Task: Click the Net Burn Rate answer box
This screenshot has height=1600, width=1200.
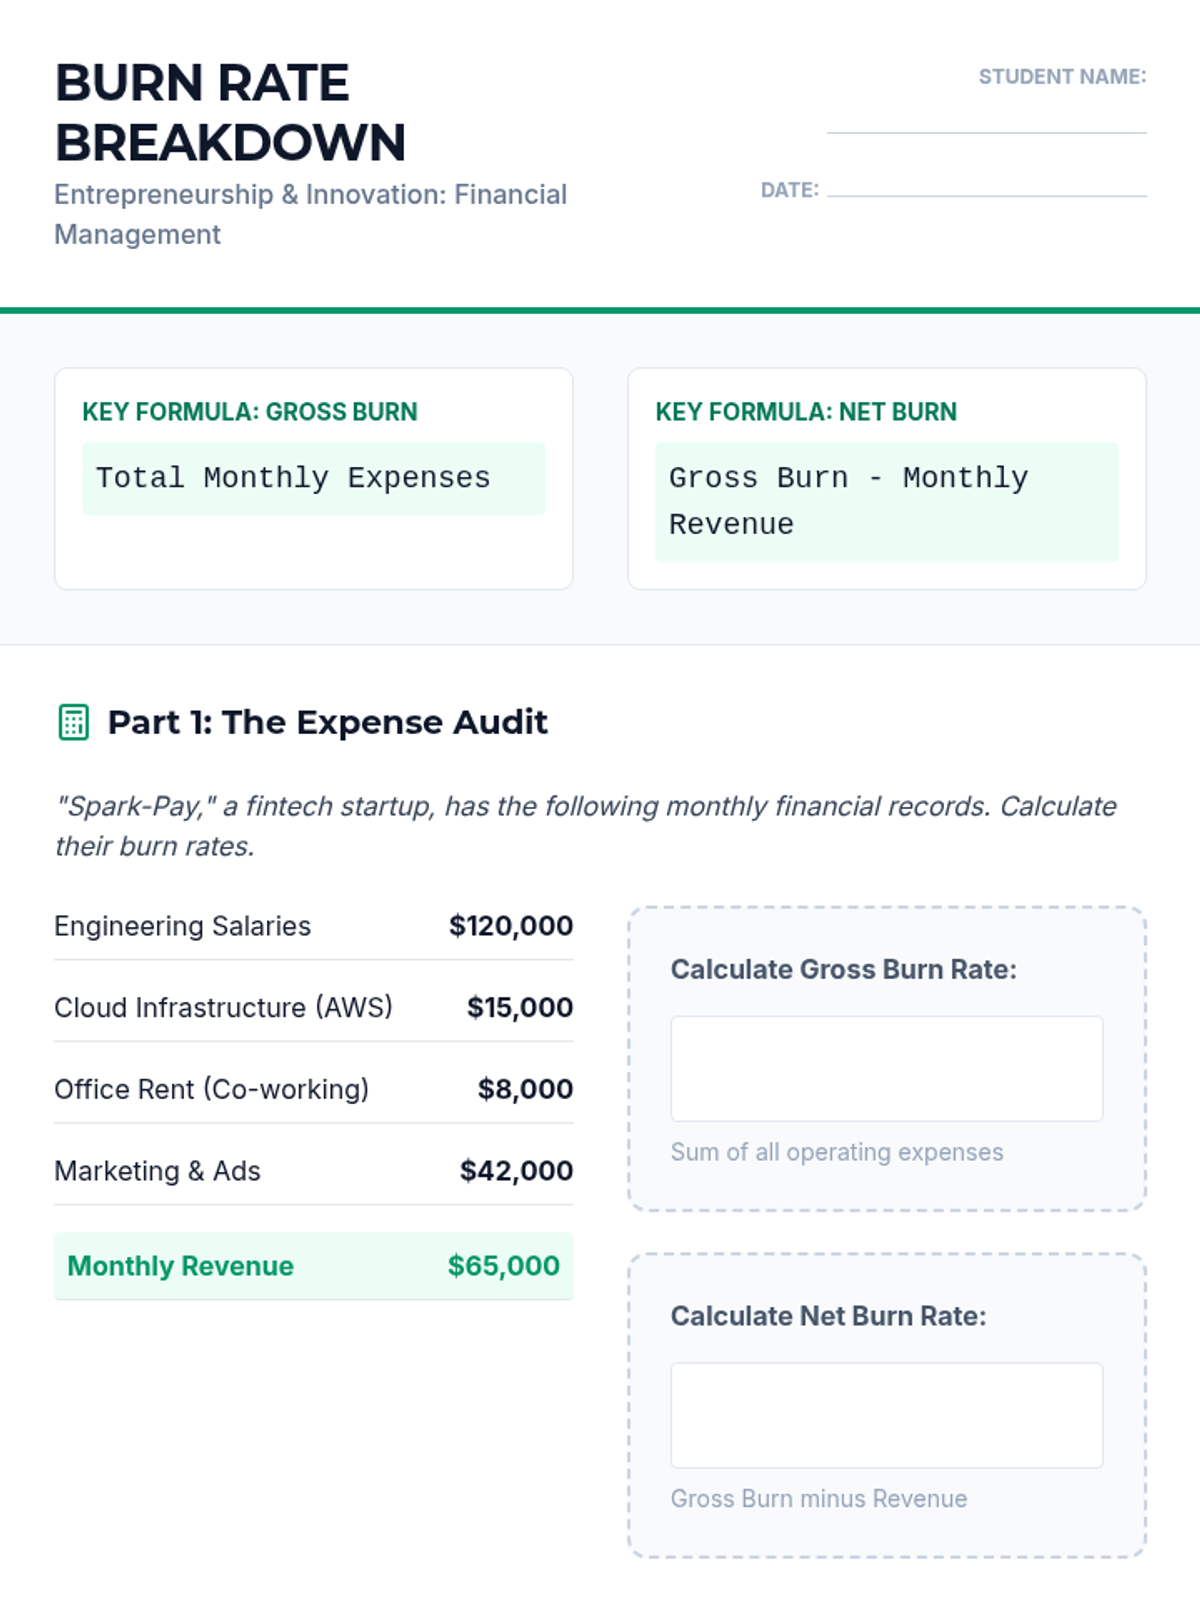Action: pos(886,1415)
